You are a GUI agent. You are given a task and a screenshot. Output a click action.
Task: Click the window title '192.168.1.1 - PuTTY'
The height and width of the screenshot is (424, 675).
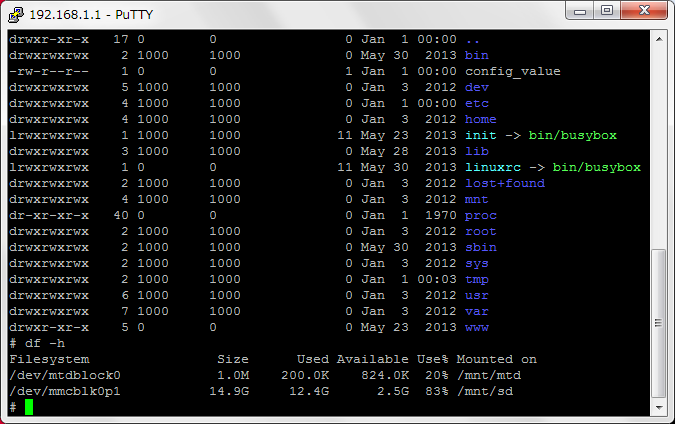[x=91, y=15]
